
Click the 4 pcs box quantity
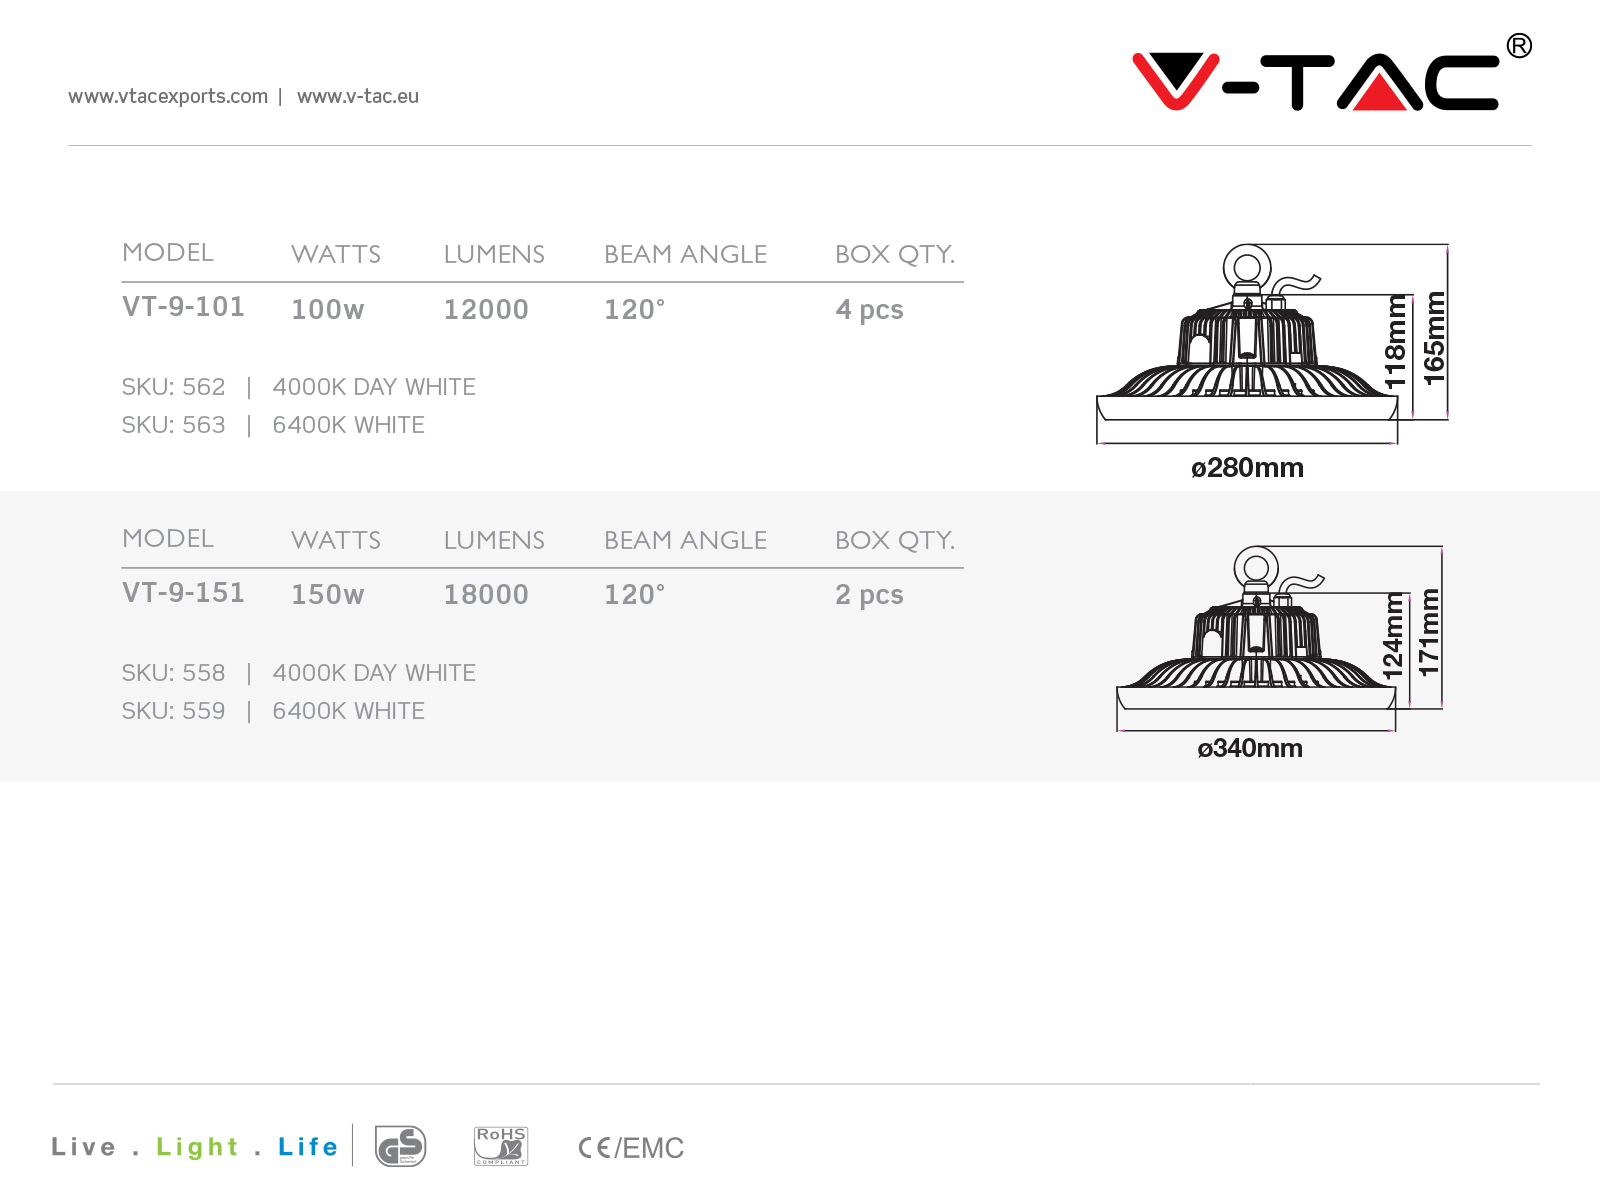point(869,310)
